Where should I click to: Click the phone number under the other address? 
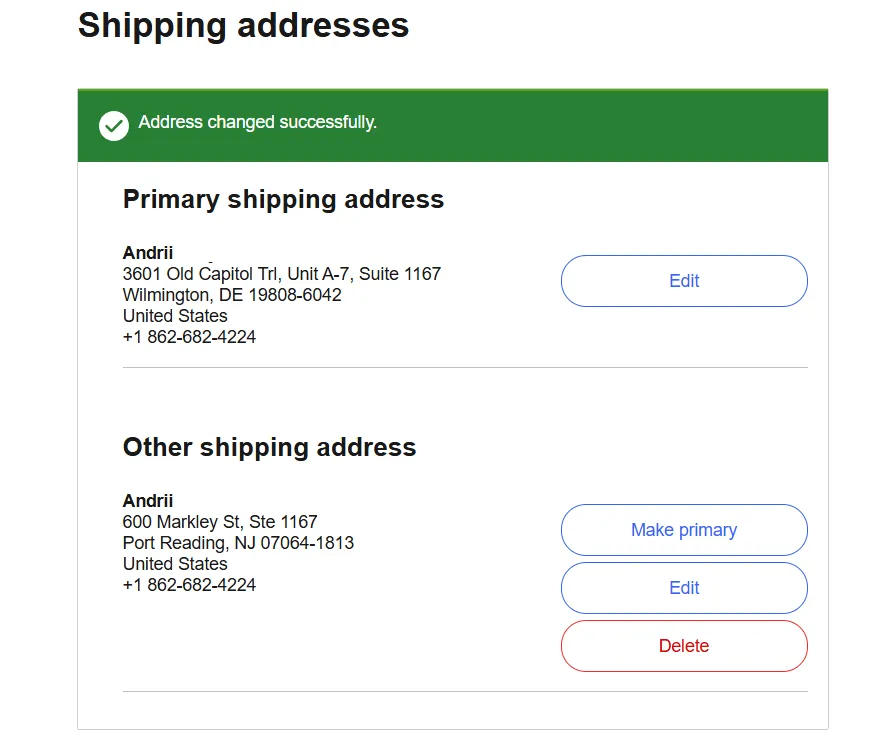point(189,585)
